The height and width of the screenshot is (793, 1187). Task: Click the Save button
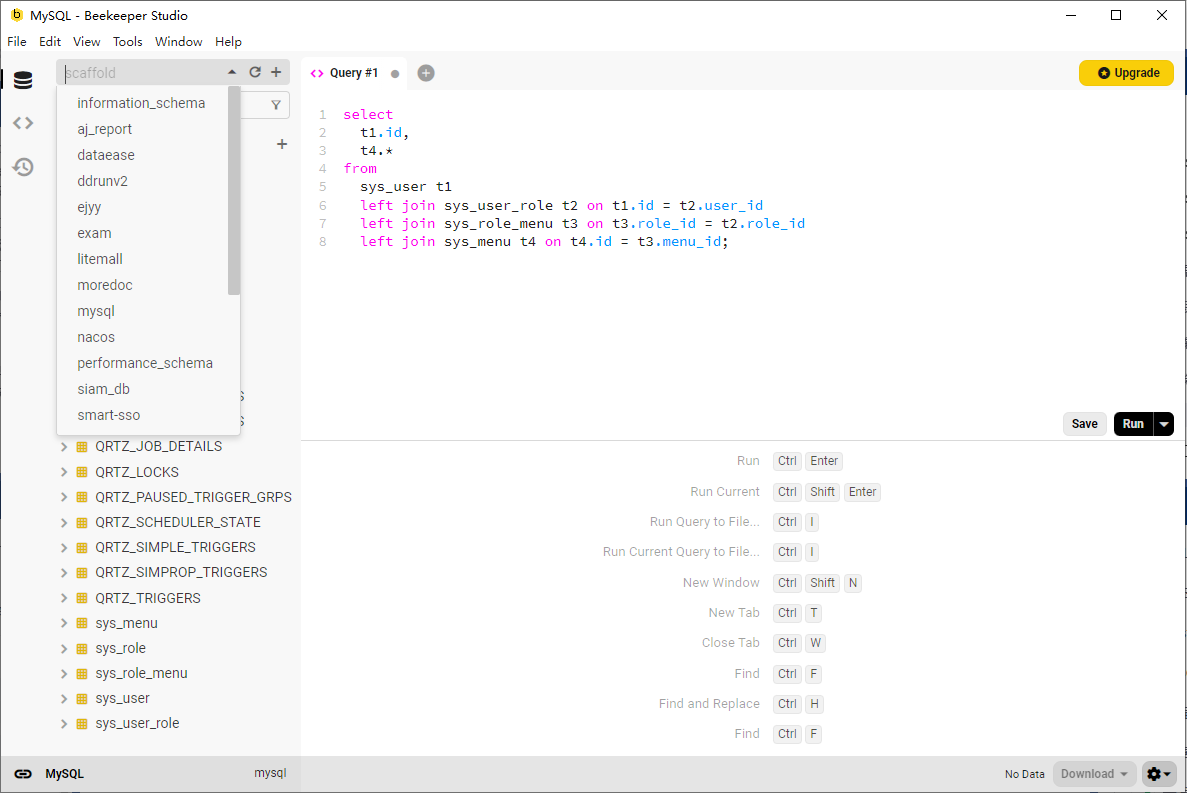(x=1084, y=423)
